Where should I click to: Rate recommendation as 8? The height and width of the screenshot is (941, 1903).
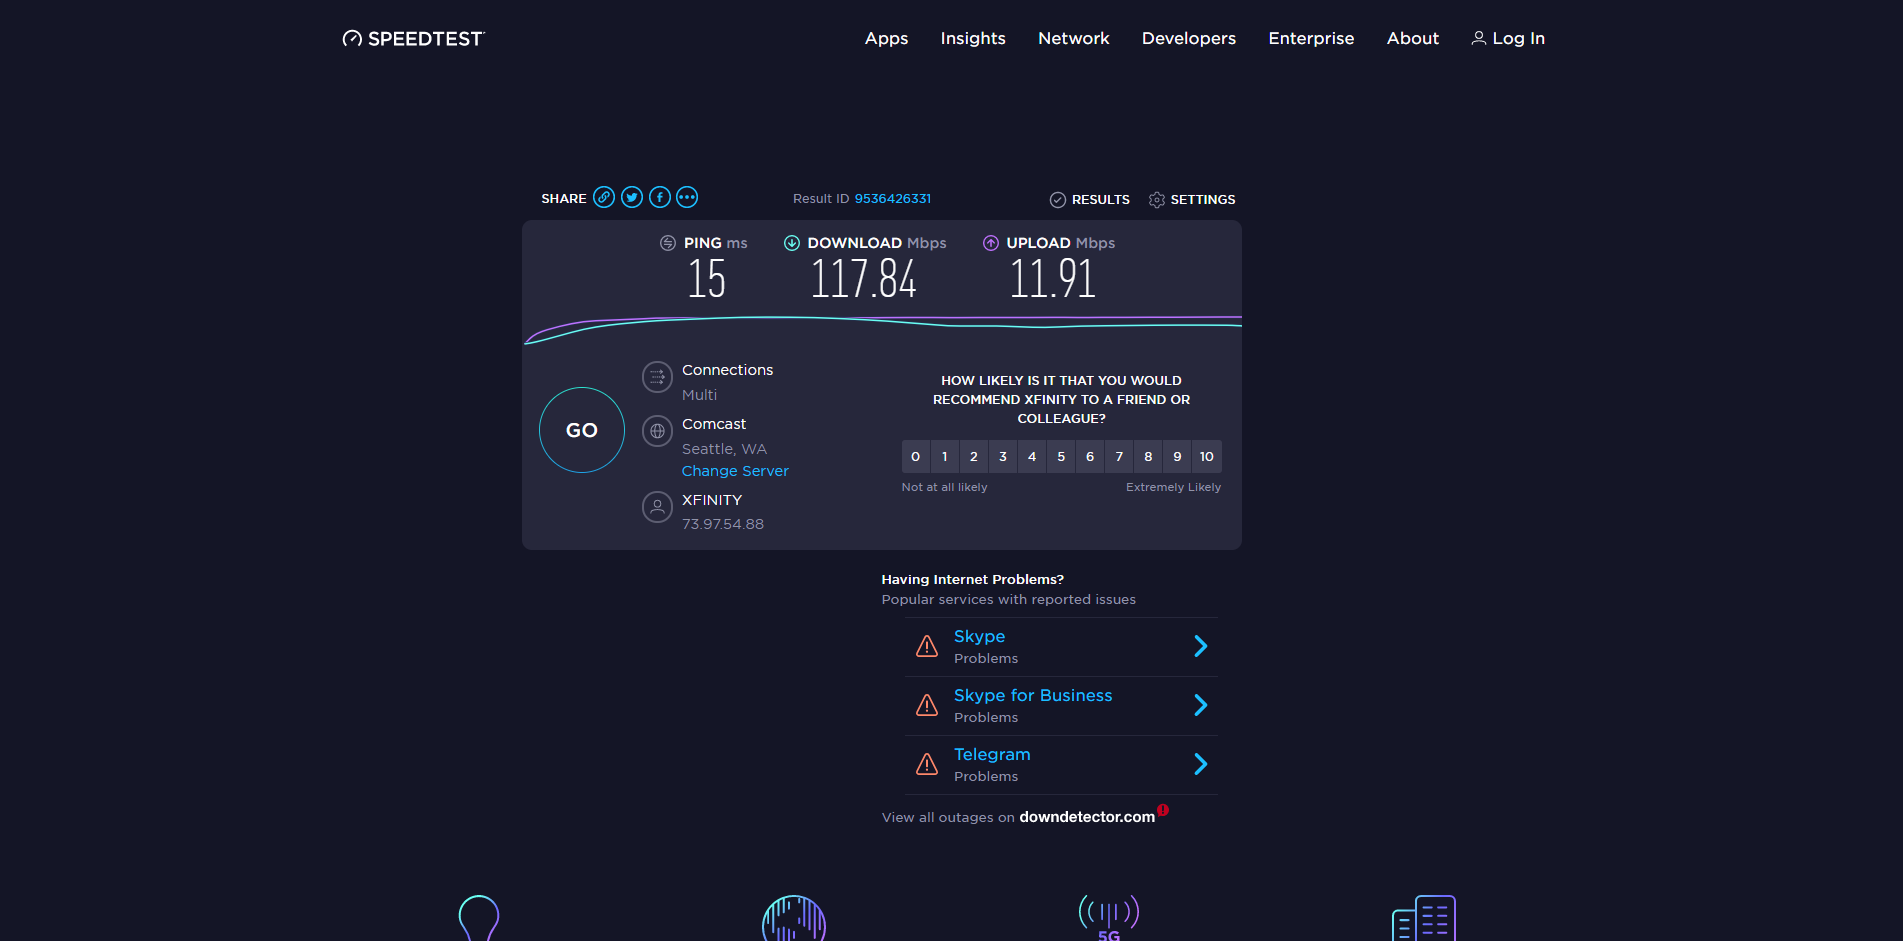(x=1148, y=456)
